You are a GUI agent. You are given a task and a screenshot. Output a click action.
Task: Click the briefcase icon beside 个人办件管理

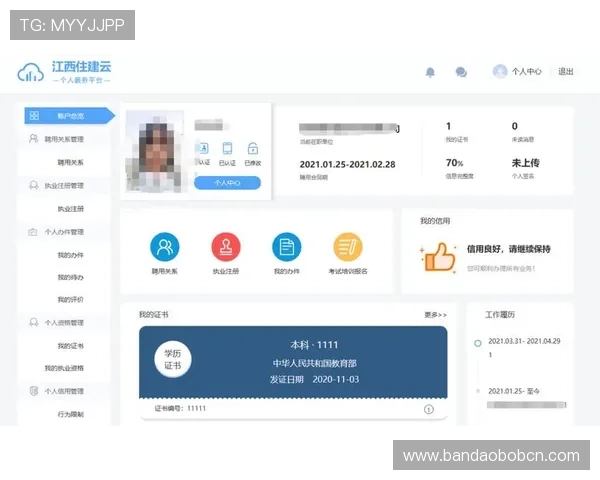pyautogui.click(x=33, y=232)
